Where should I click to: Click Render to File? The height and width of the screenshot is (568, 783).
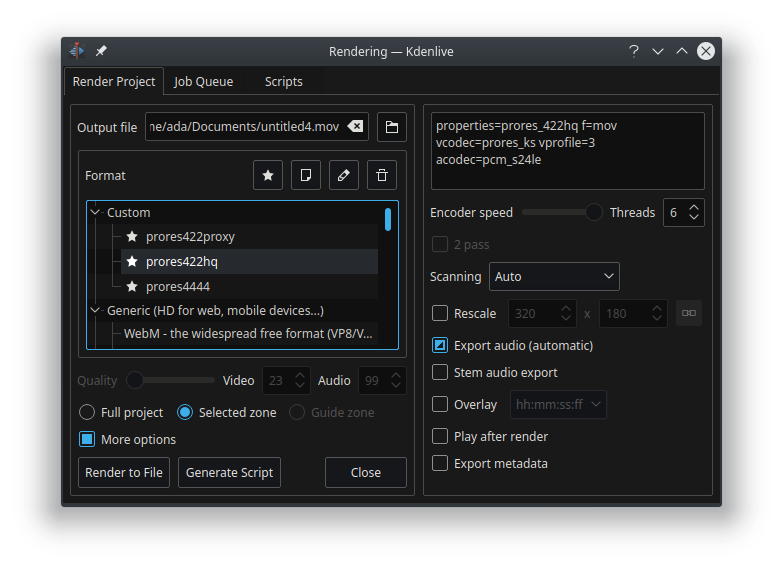pos(124,472)
